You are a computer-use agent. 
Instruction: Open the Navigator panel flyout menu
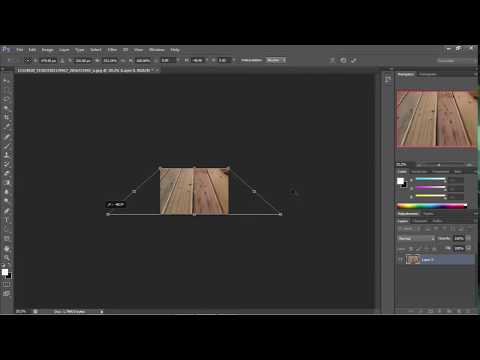pos(475,74)
